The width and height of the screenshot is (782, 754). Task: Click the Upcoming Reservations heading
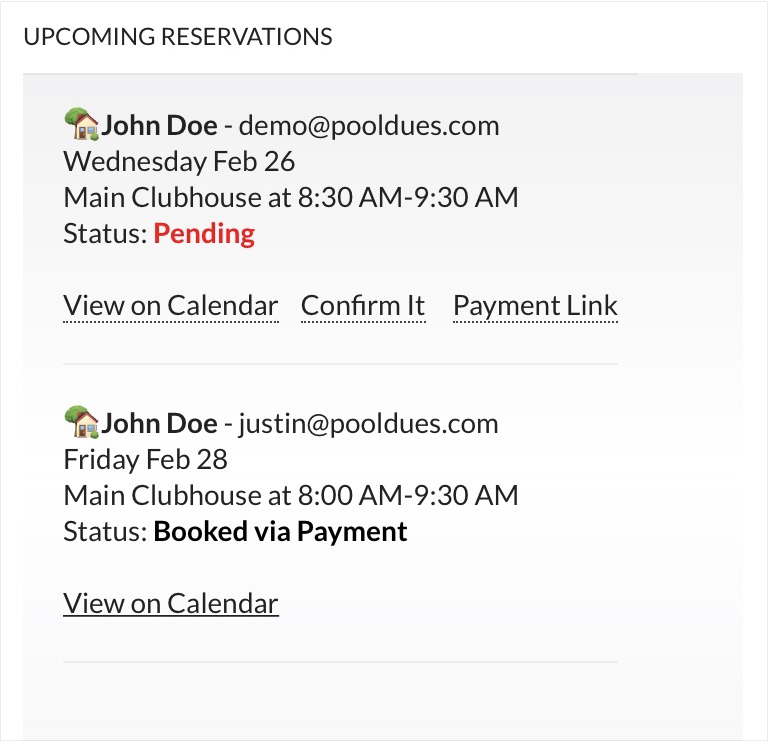(x=178, y=37)
